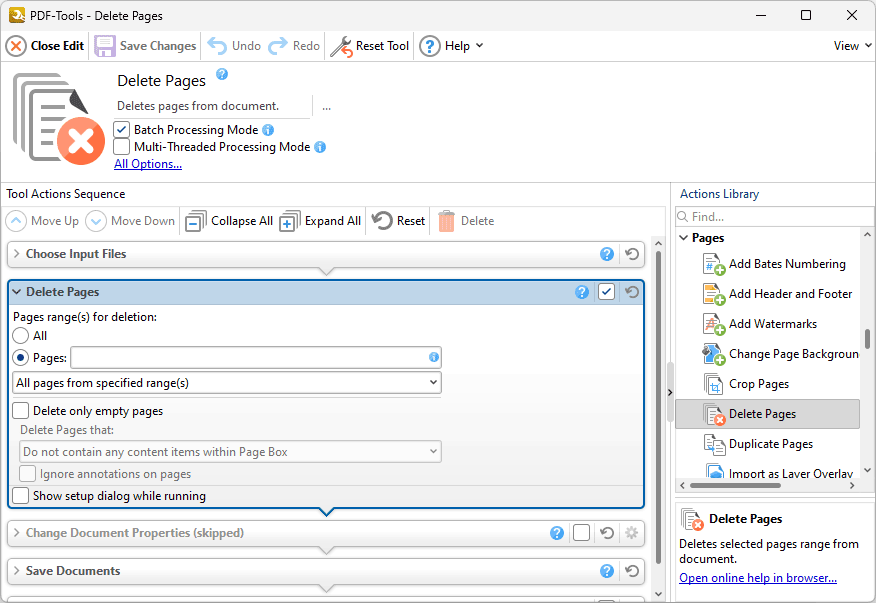Enable Multi-Threaded Processing Mode
Viewport: 876px width, 603px height.
point(121,147)
